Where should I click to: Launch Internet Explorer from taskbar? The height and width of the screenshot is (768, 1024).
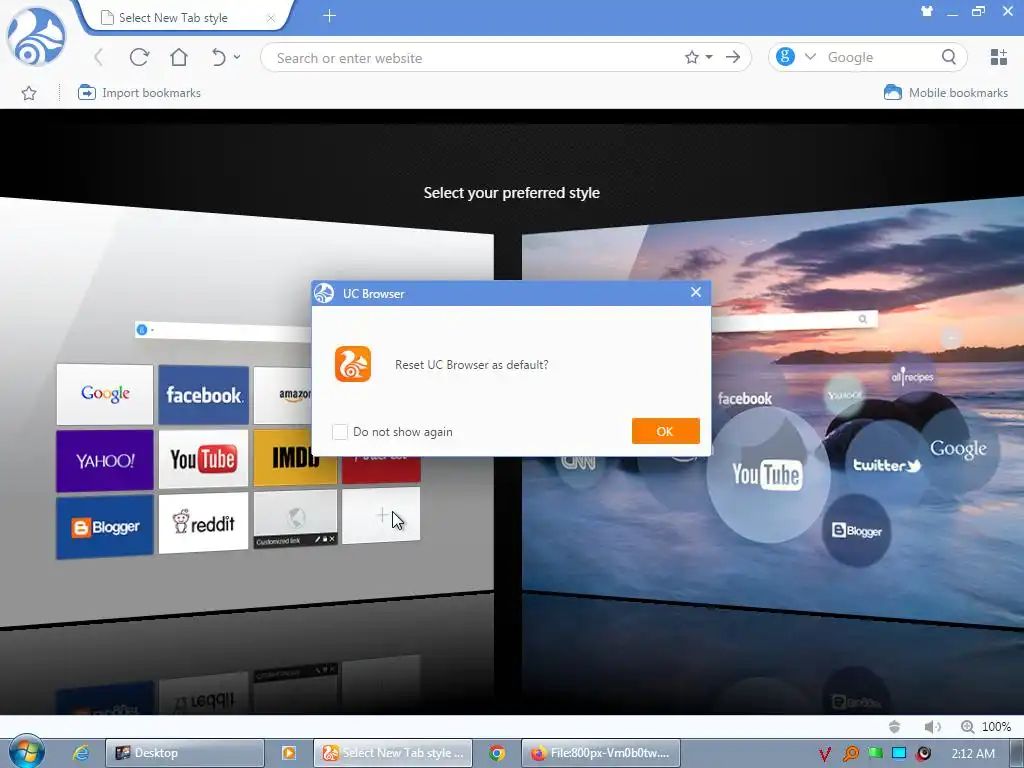pos(80,753)
